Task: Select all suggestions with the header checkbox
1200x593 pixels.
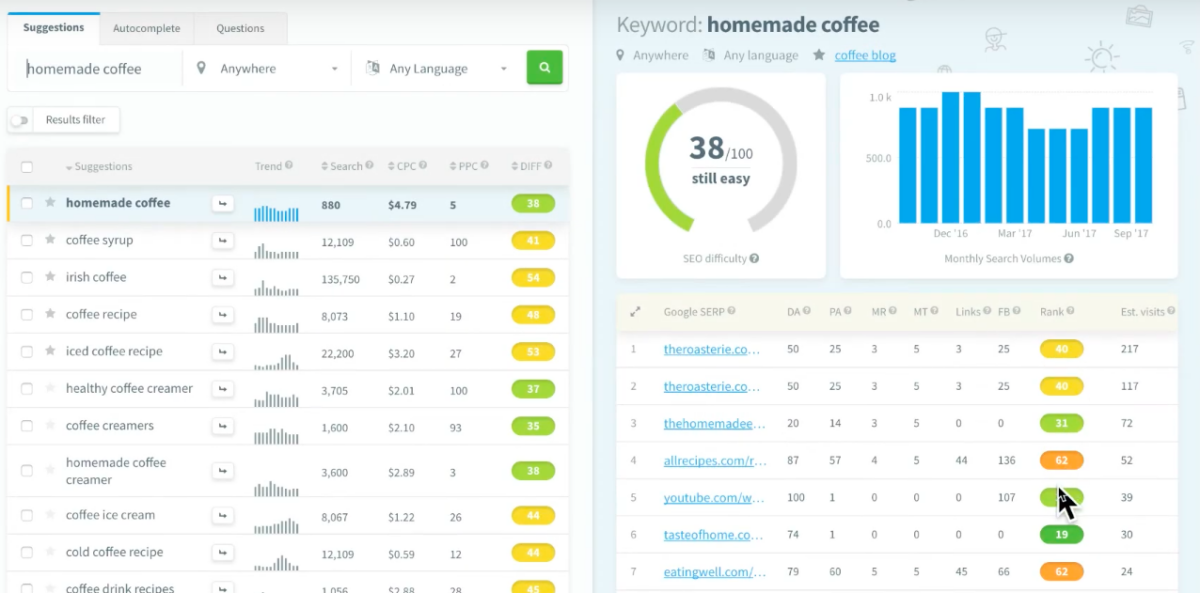Action: [26, 166]
